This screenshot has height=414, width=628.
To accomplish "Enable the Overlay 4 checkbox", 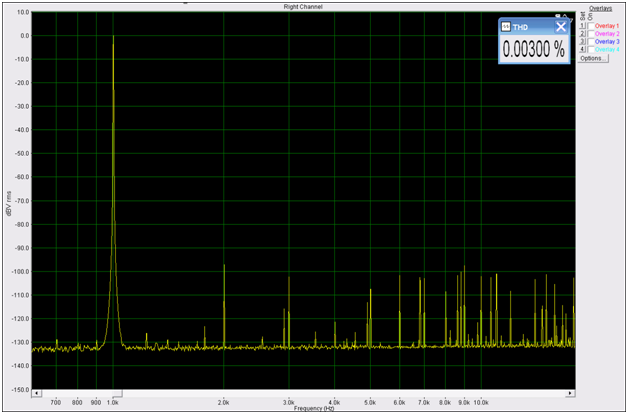I will (591, 49).
